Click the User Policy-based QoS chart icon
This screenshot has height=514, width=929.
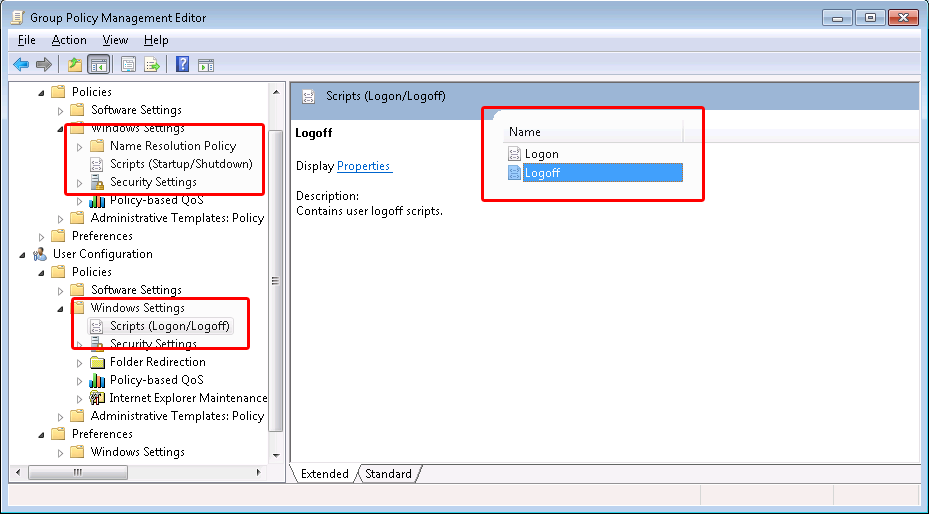[97, 380]
